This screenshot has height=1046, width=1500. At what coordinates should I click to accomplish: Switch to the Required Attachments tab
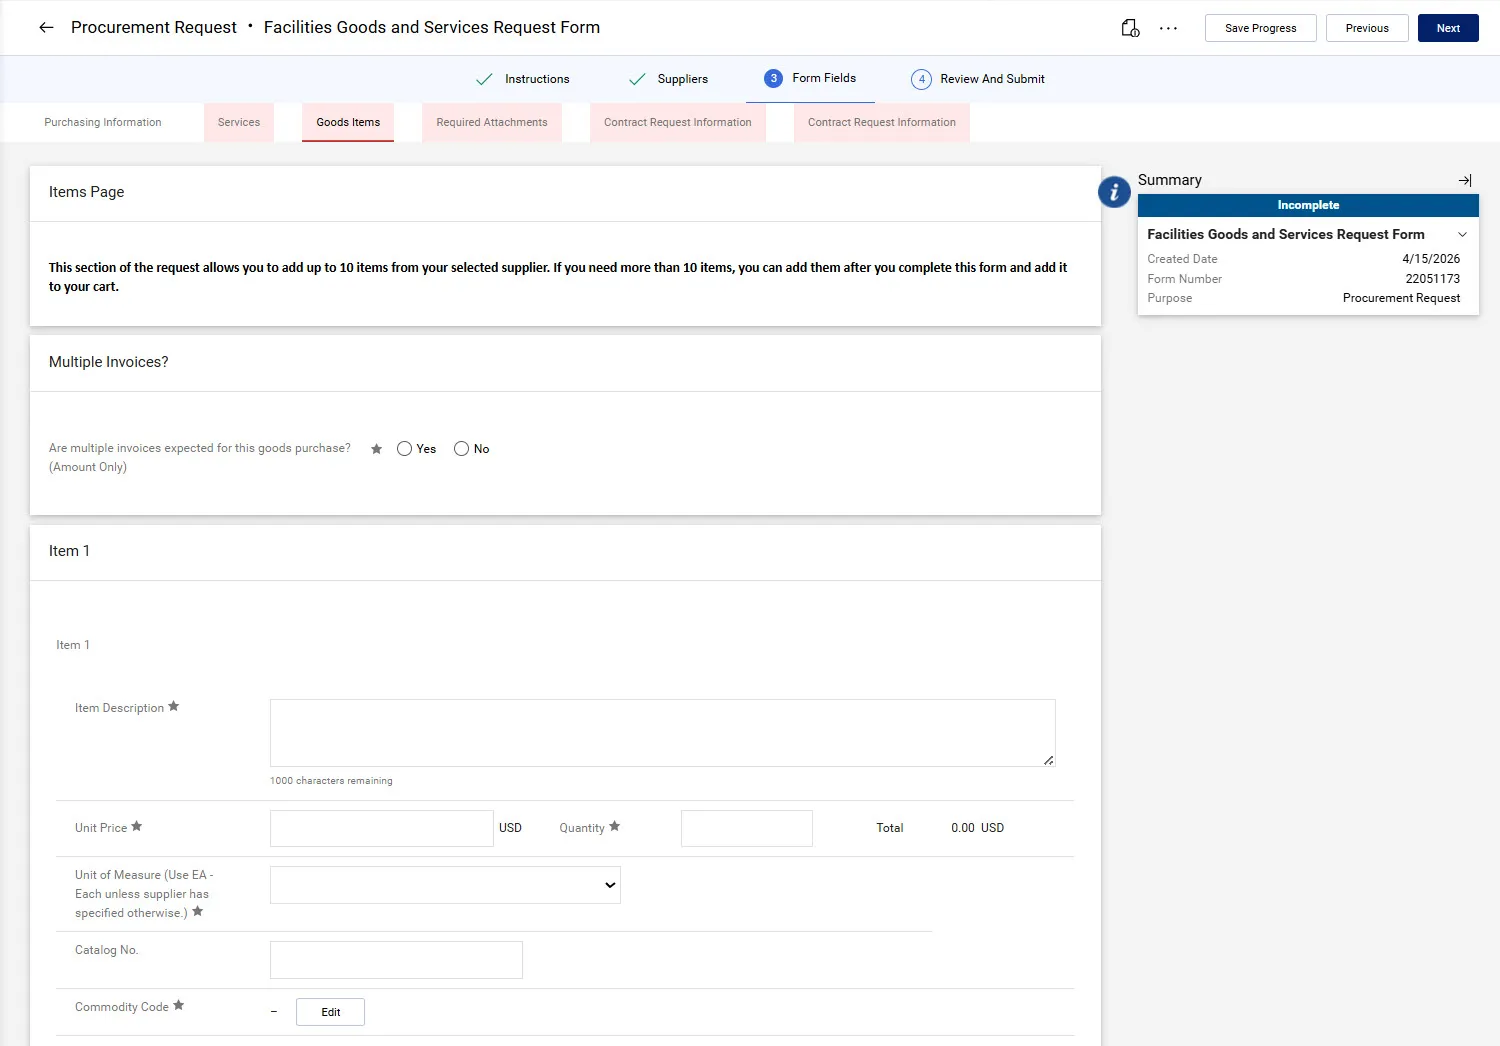(x=492, y=122)
